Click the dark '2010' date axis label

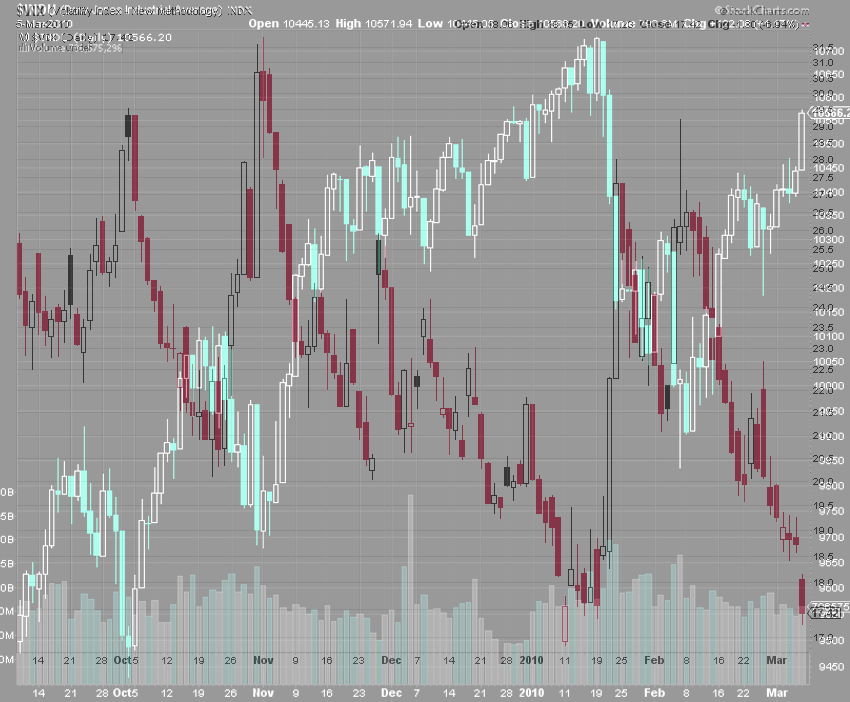pos(531,660)
